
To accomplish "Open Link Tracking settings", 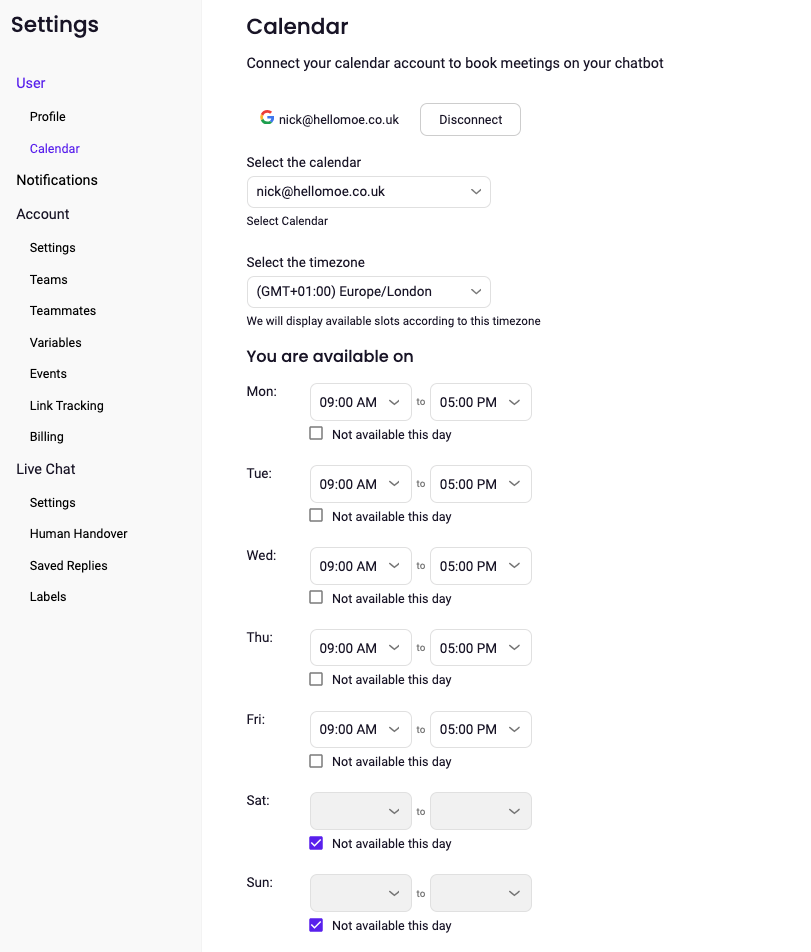I will tap(67, 406).
